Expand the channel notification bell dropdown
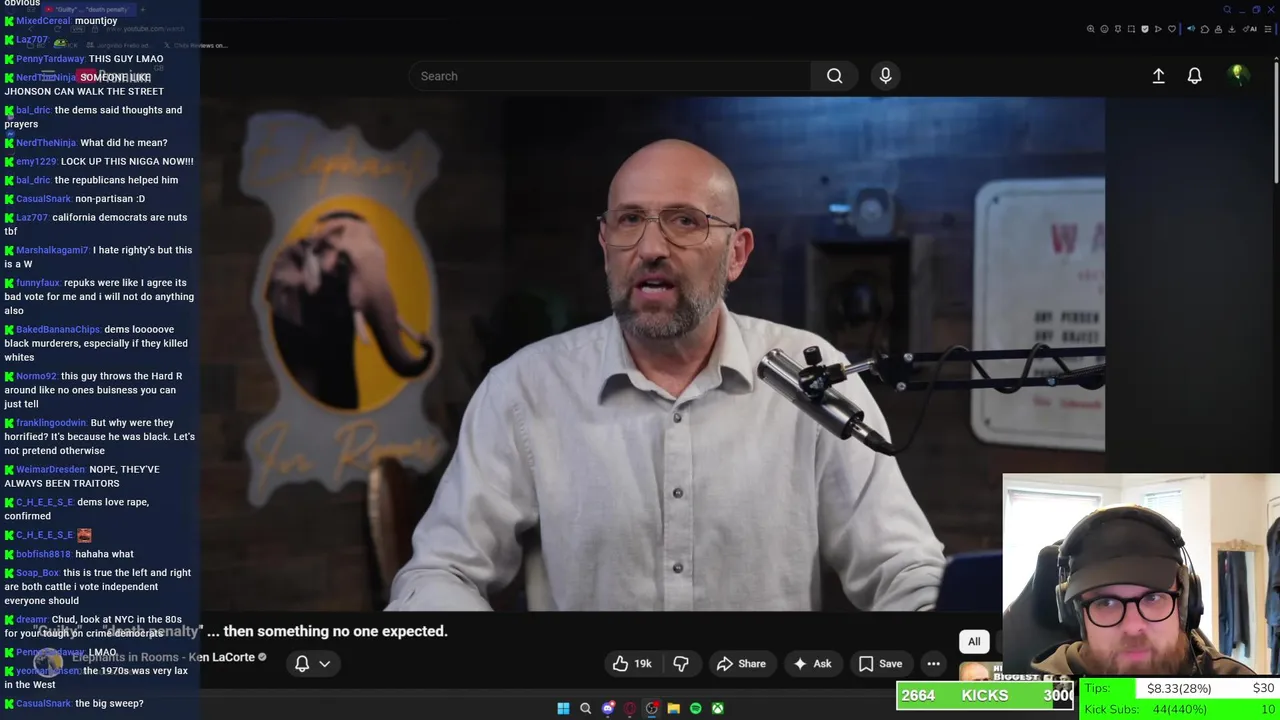The height and width of the screenshot is (720, 1280). coord(312,663)
